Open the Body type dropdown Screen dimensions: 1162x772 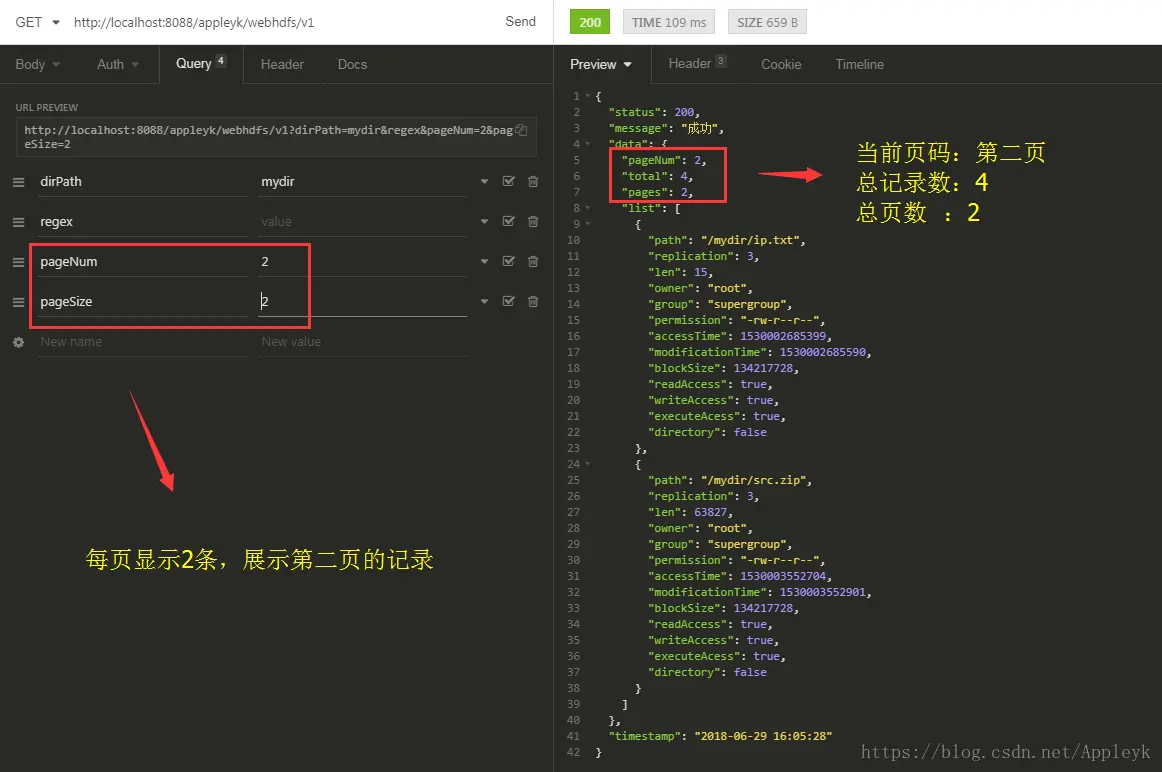pyautogui.click(x=38, y=64)
